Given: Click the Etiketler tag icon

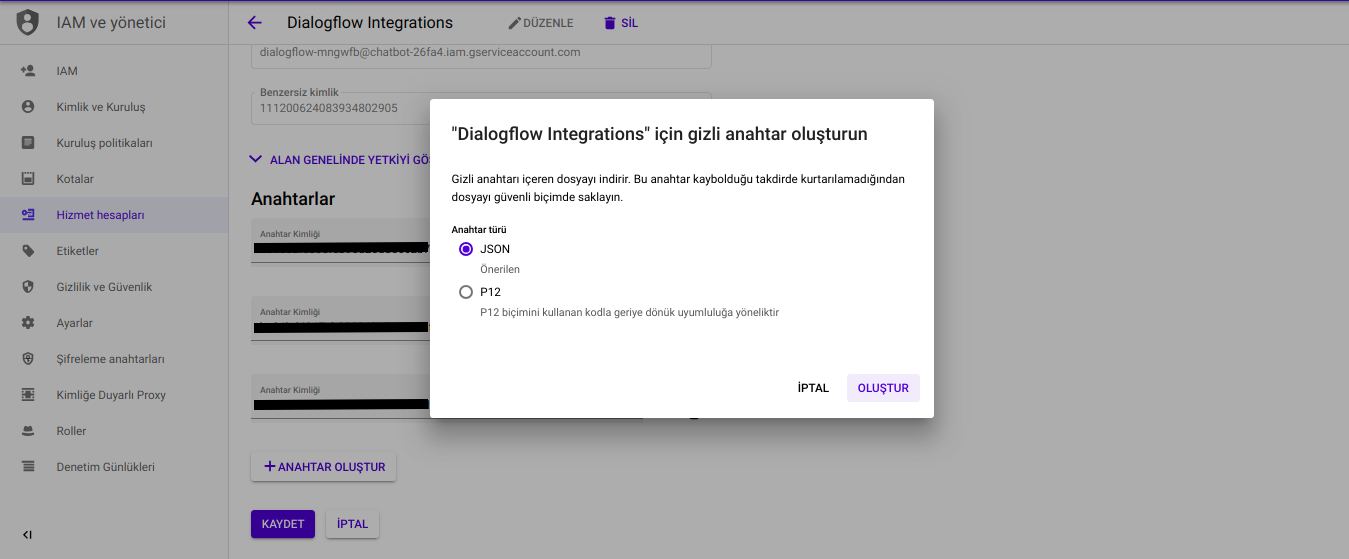Looking at the screenshot, I should tap(28, 251).
